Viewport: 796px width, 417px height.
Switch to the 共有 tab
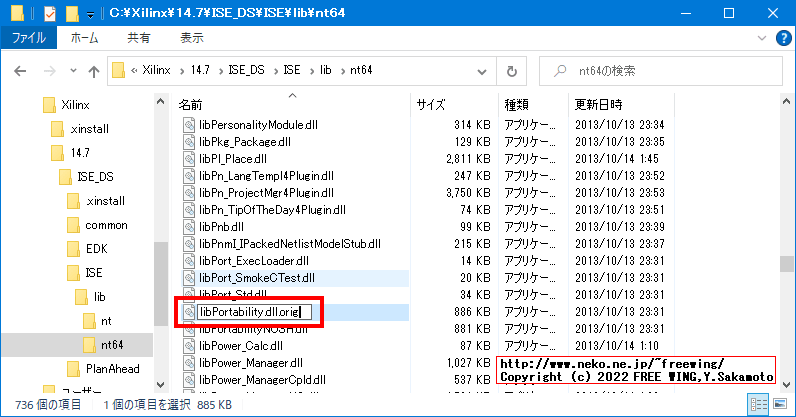(139, 38)
